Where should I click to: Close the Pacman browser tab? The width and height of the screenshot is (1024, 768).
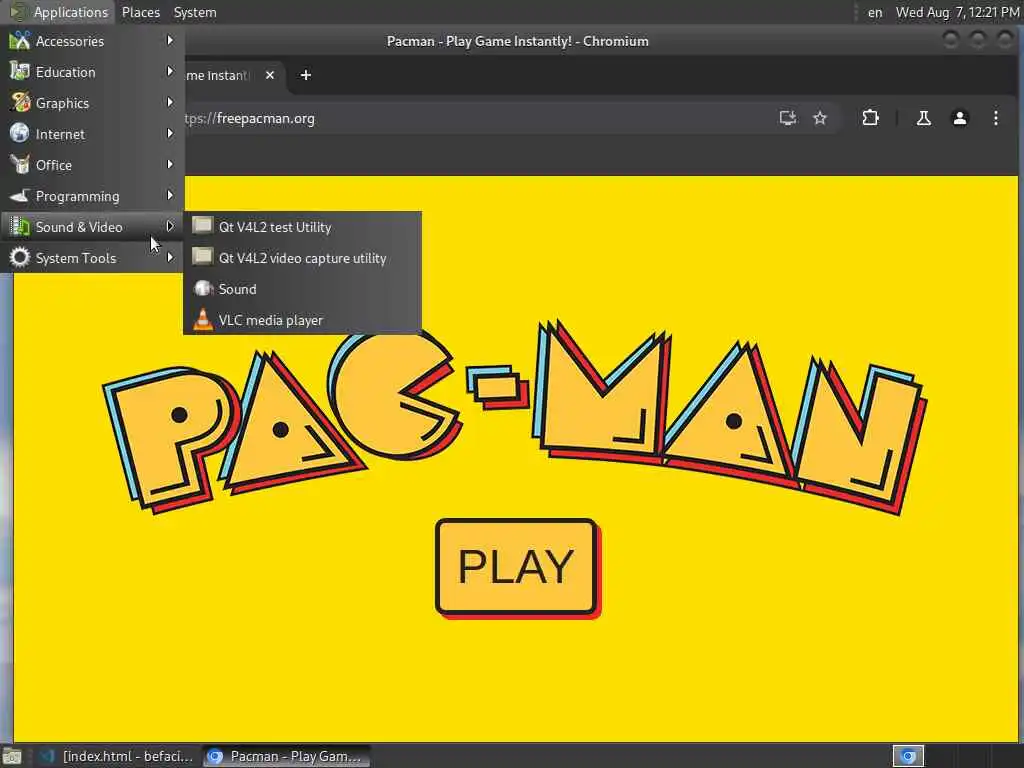pos(270,75)
